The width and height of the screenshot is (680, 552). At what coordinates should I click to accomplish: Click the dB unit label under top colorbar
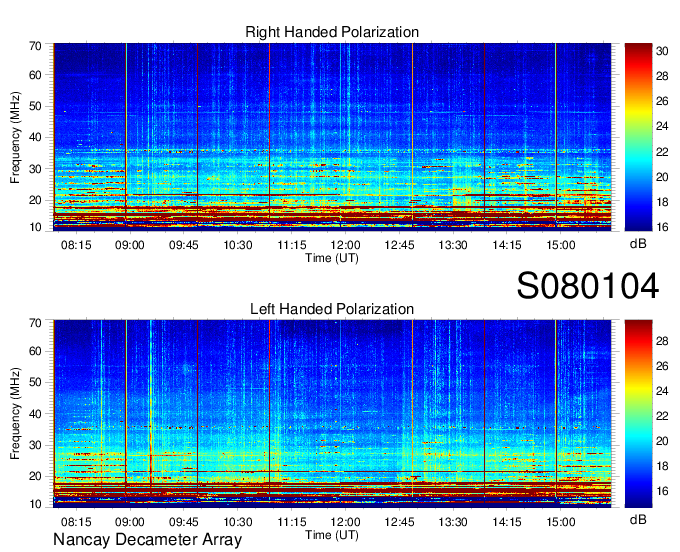point(638,243)
